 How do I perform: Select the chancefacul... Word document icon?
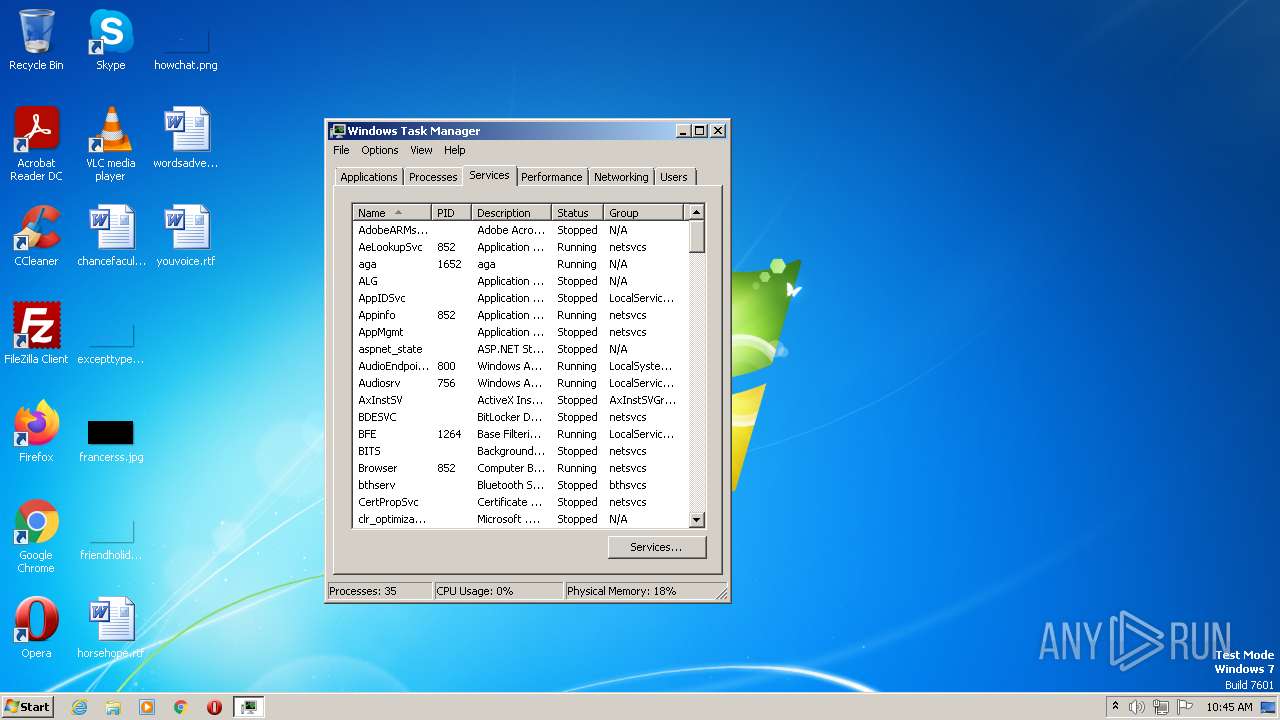(110, 236)
